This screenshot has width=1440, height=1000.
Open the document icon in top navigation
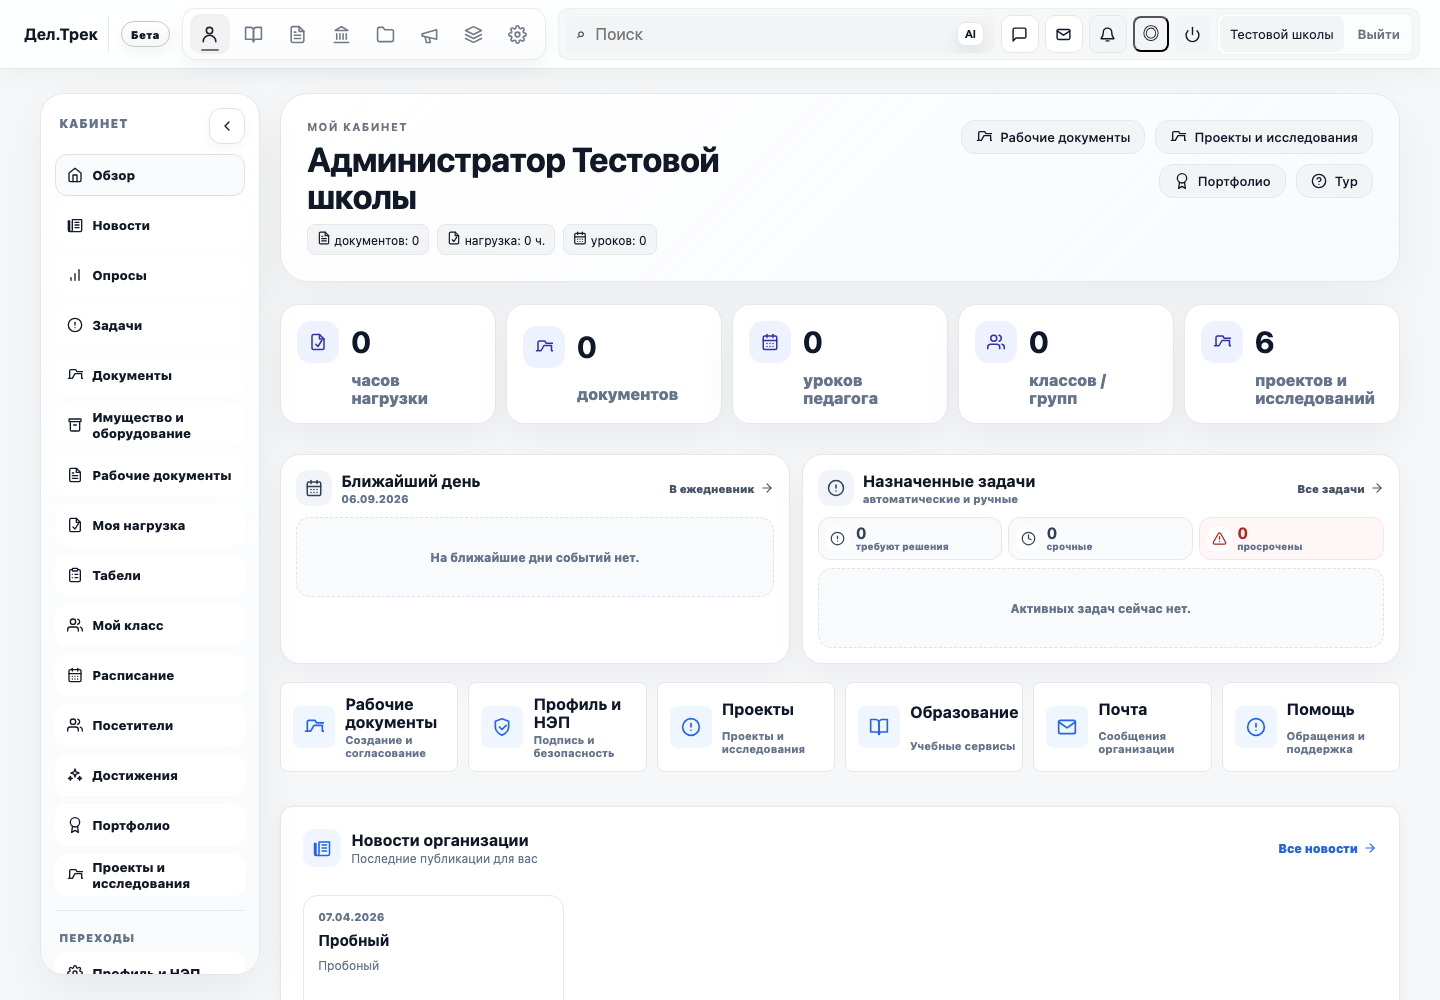point(298,34)
